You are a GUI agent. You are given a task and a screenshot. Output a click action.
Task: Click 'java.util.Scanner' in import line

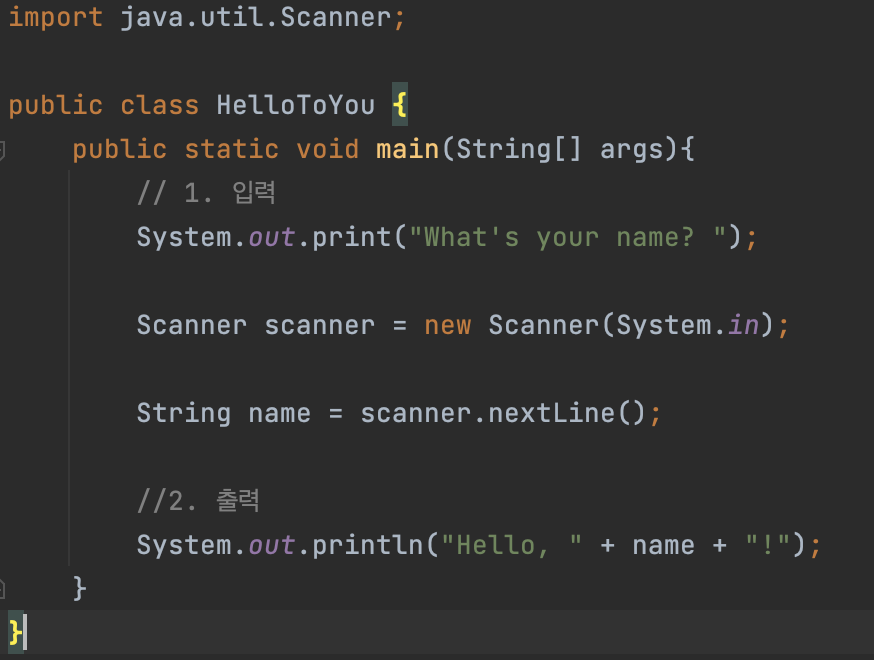(256, 17)
